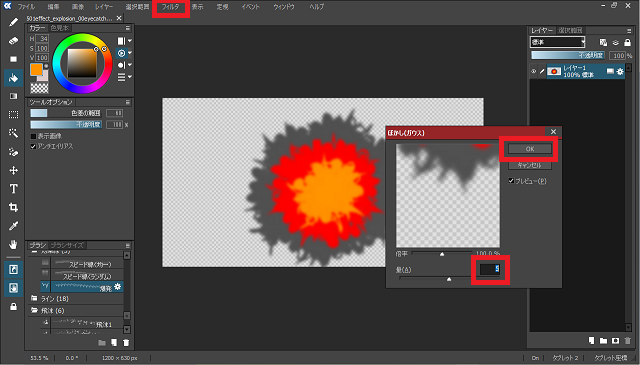Toggle the layer lock icon in the layer panel
This screenshot has width=640, height=365.
(x=628, y=42)
